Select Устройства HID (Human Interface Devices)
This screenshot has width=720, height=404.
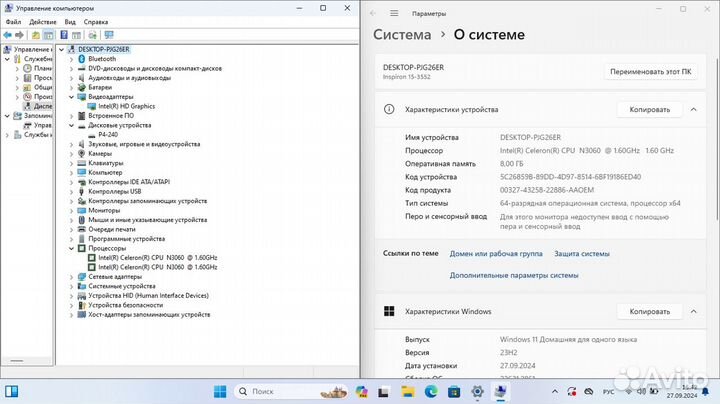(x=148, y=296)
